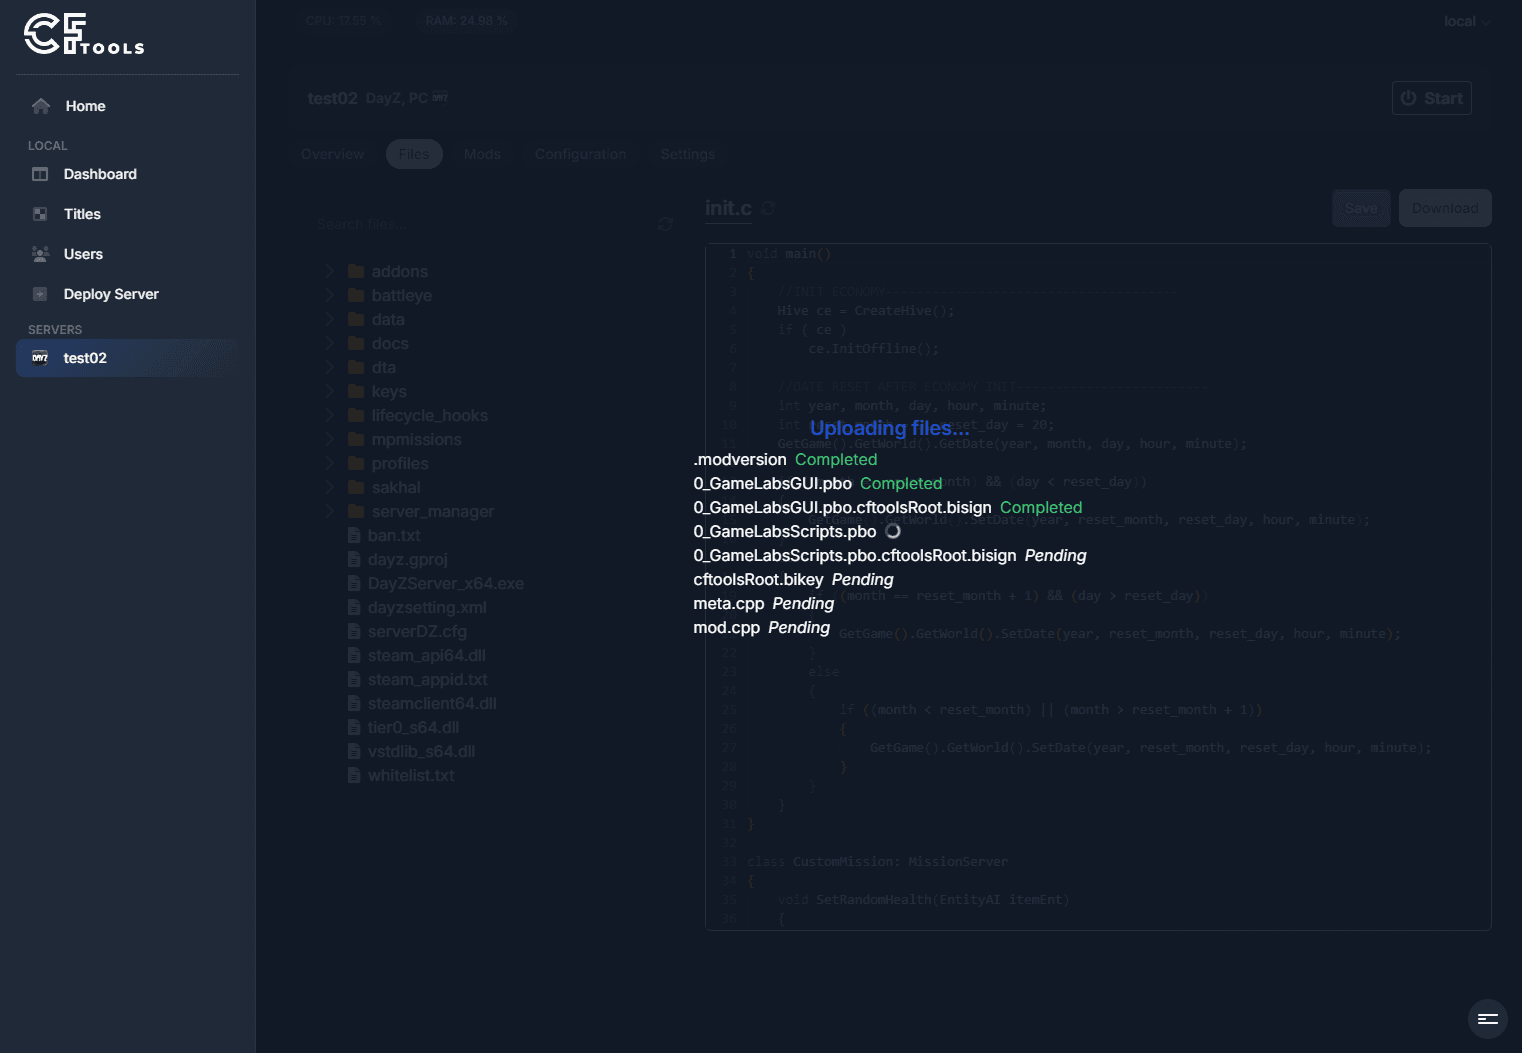Image resolution: width=1522 pixels, height=1053 pixels.
Task: Click the mod.cpp upload entry
Action: pos(761,627)
